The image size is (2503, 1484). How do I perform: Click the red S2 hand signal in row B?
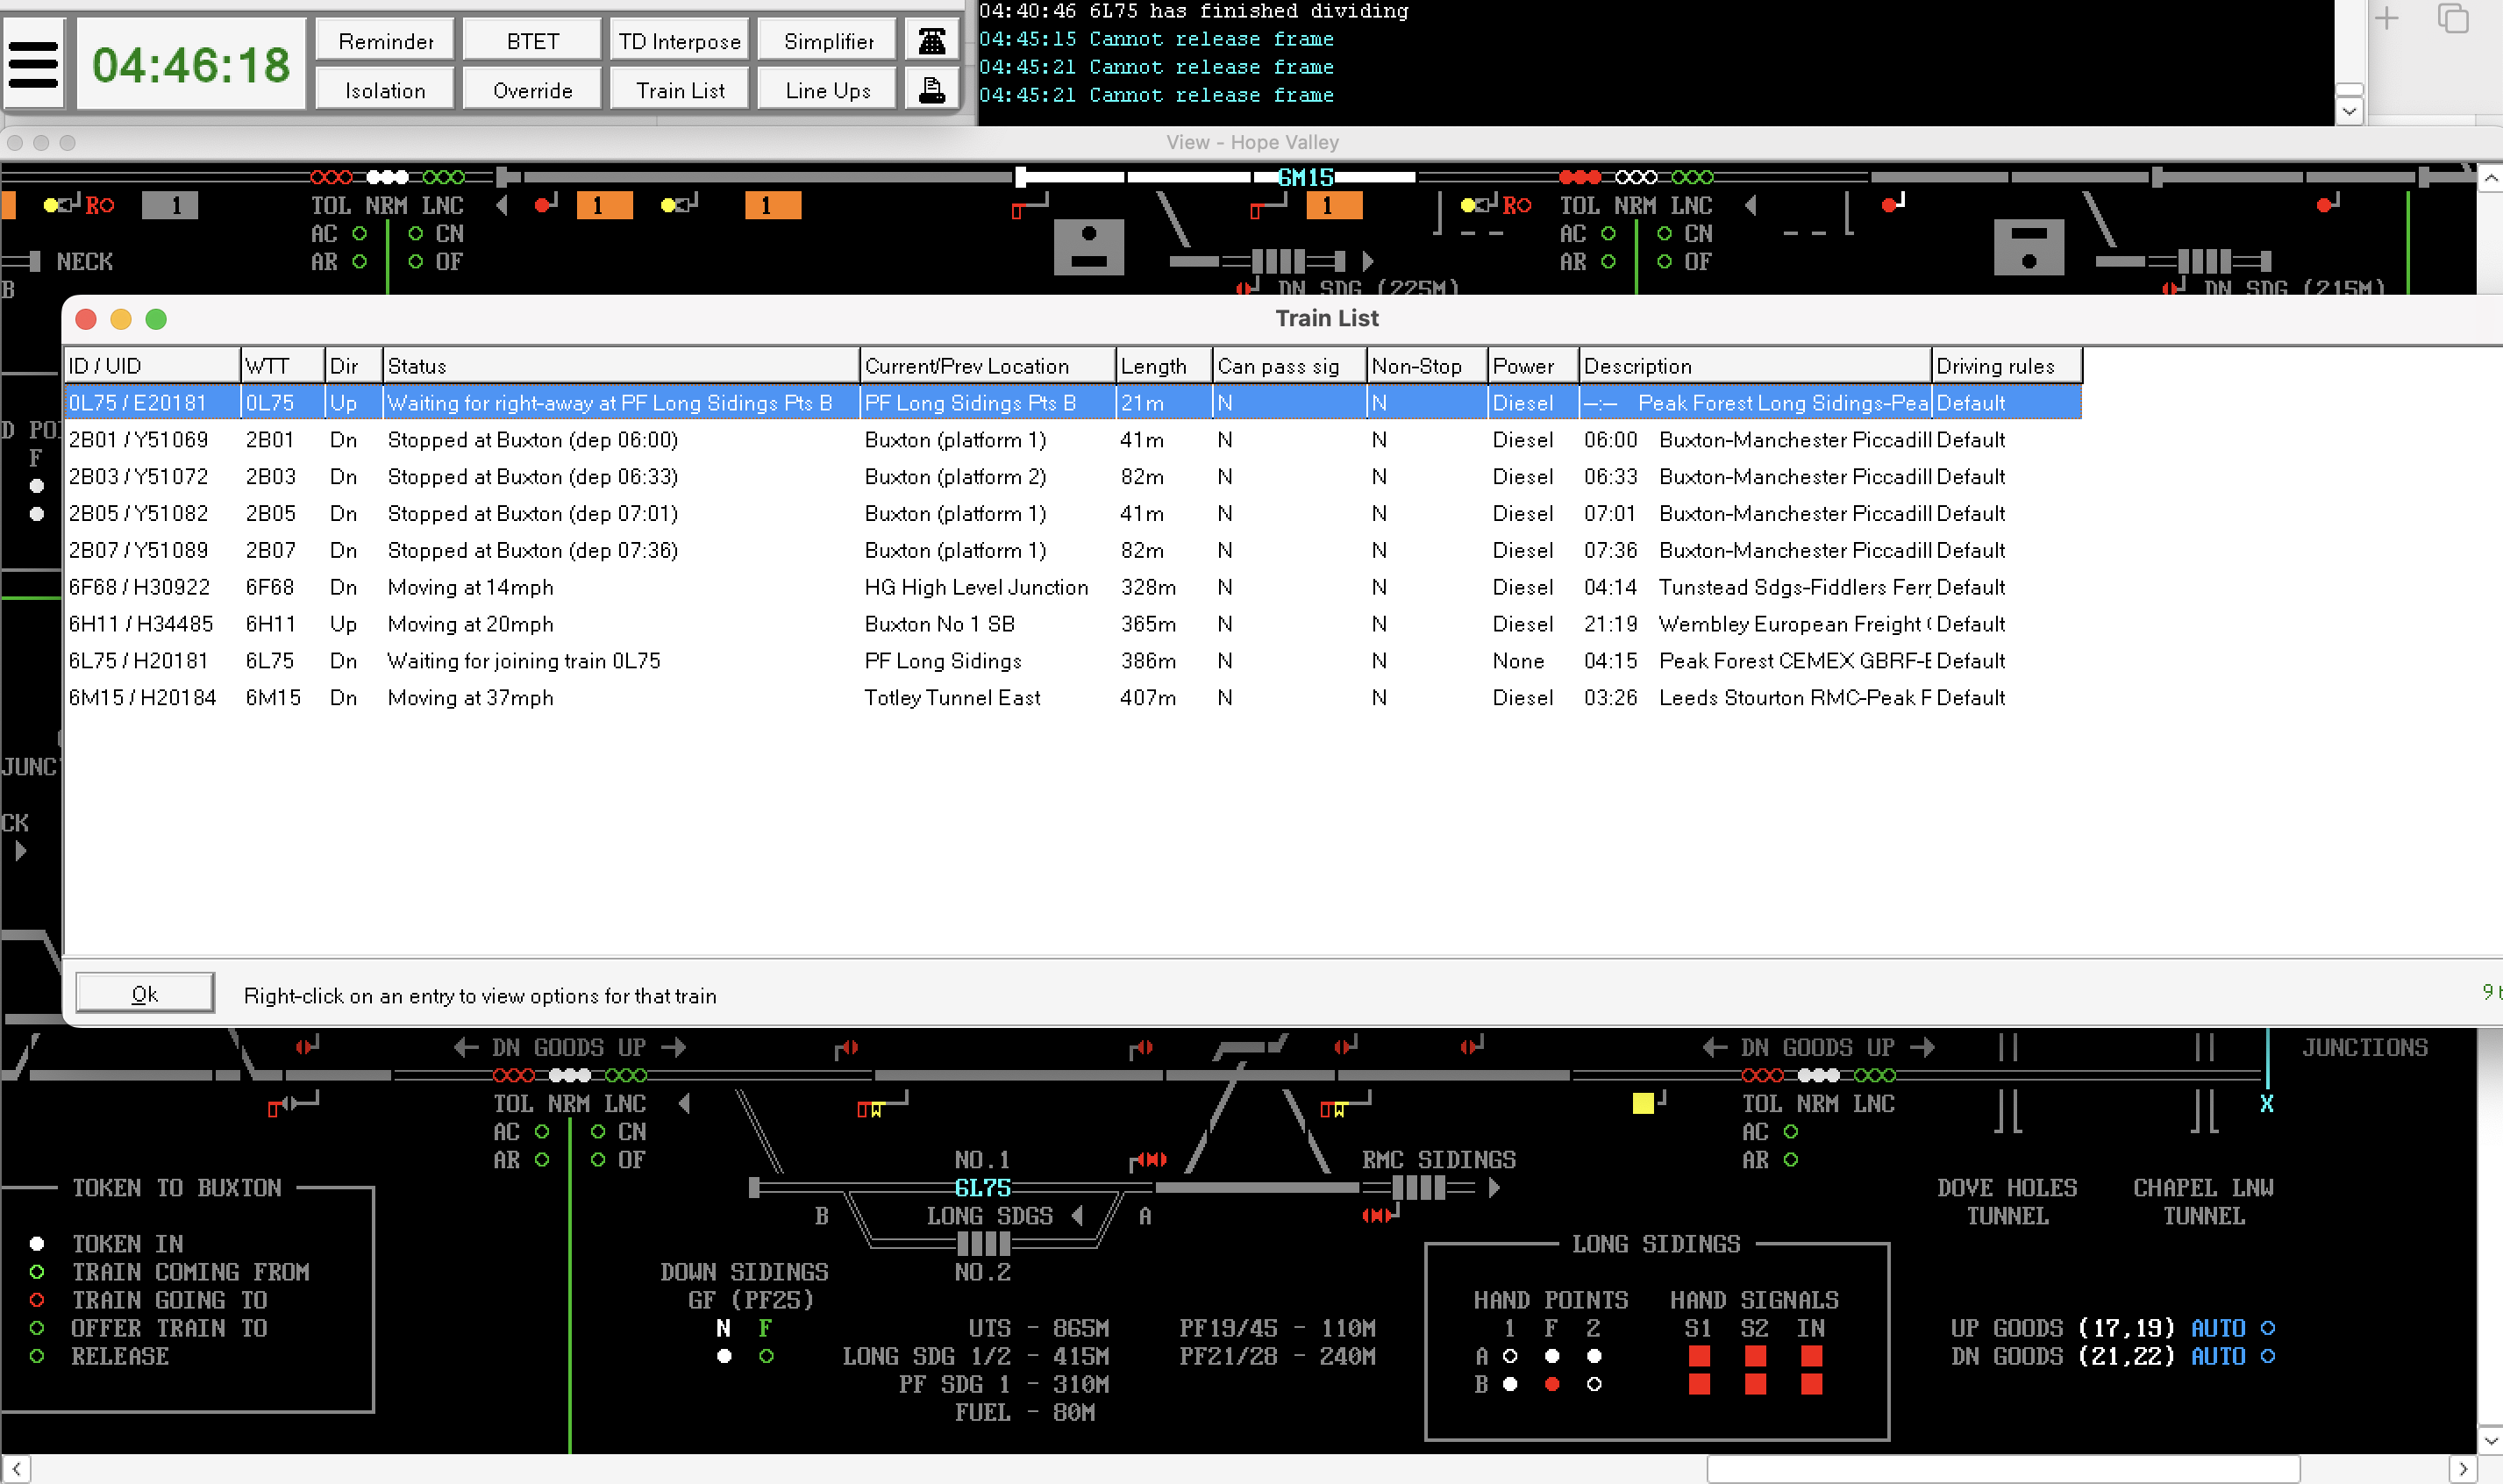[1754, 1384]
